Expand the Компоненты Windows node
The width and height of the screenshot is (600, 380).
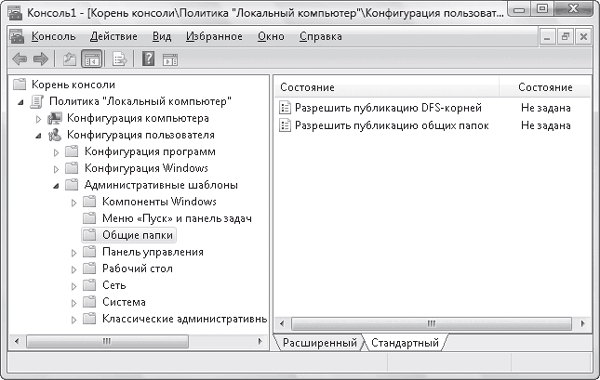74,202
